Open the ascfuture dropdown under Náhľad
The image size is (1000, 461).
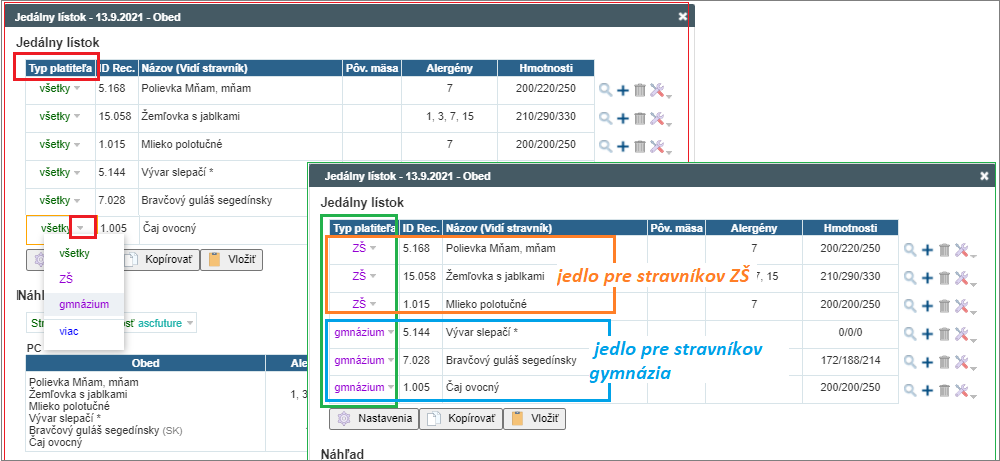189,322
